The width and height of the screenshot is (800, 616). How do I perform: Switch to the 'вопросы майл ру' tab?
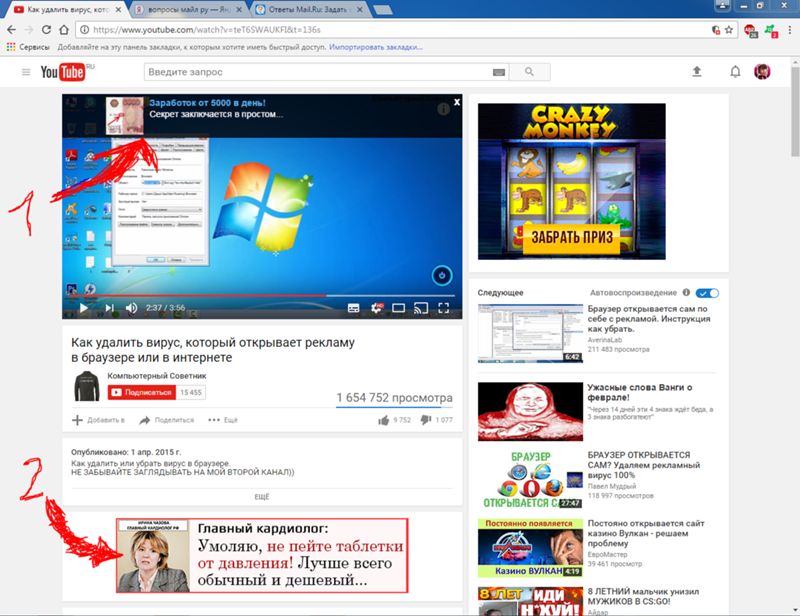coord(189,9)
